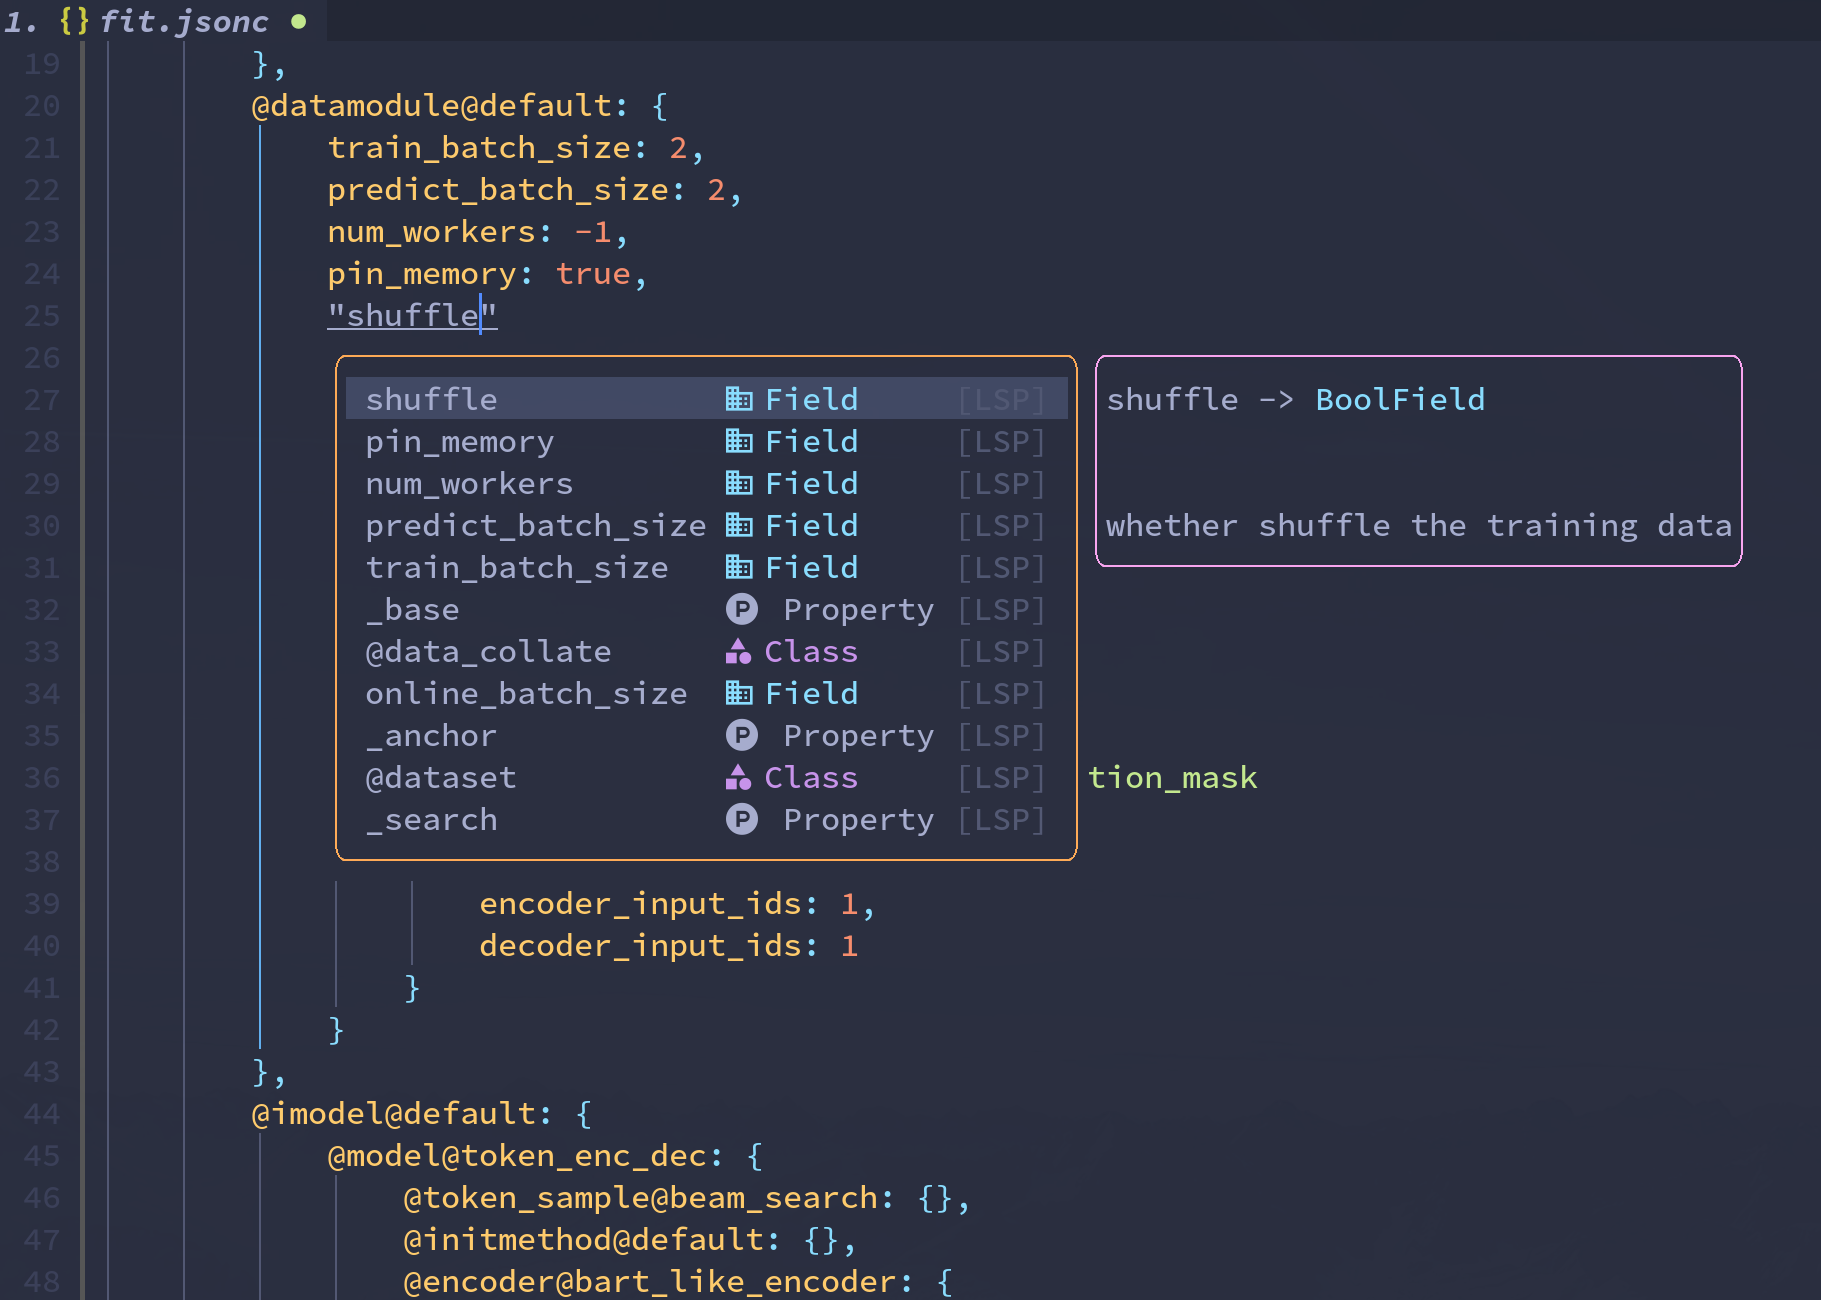Click @model@token_enc_dec key on line 45
This screenshot has width=1821, height=1300.
[x=517, y=1155]
